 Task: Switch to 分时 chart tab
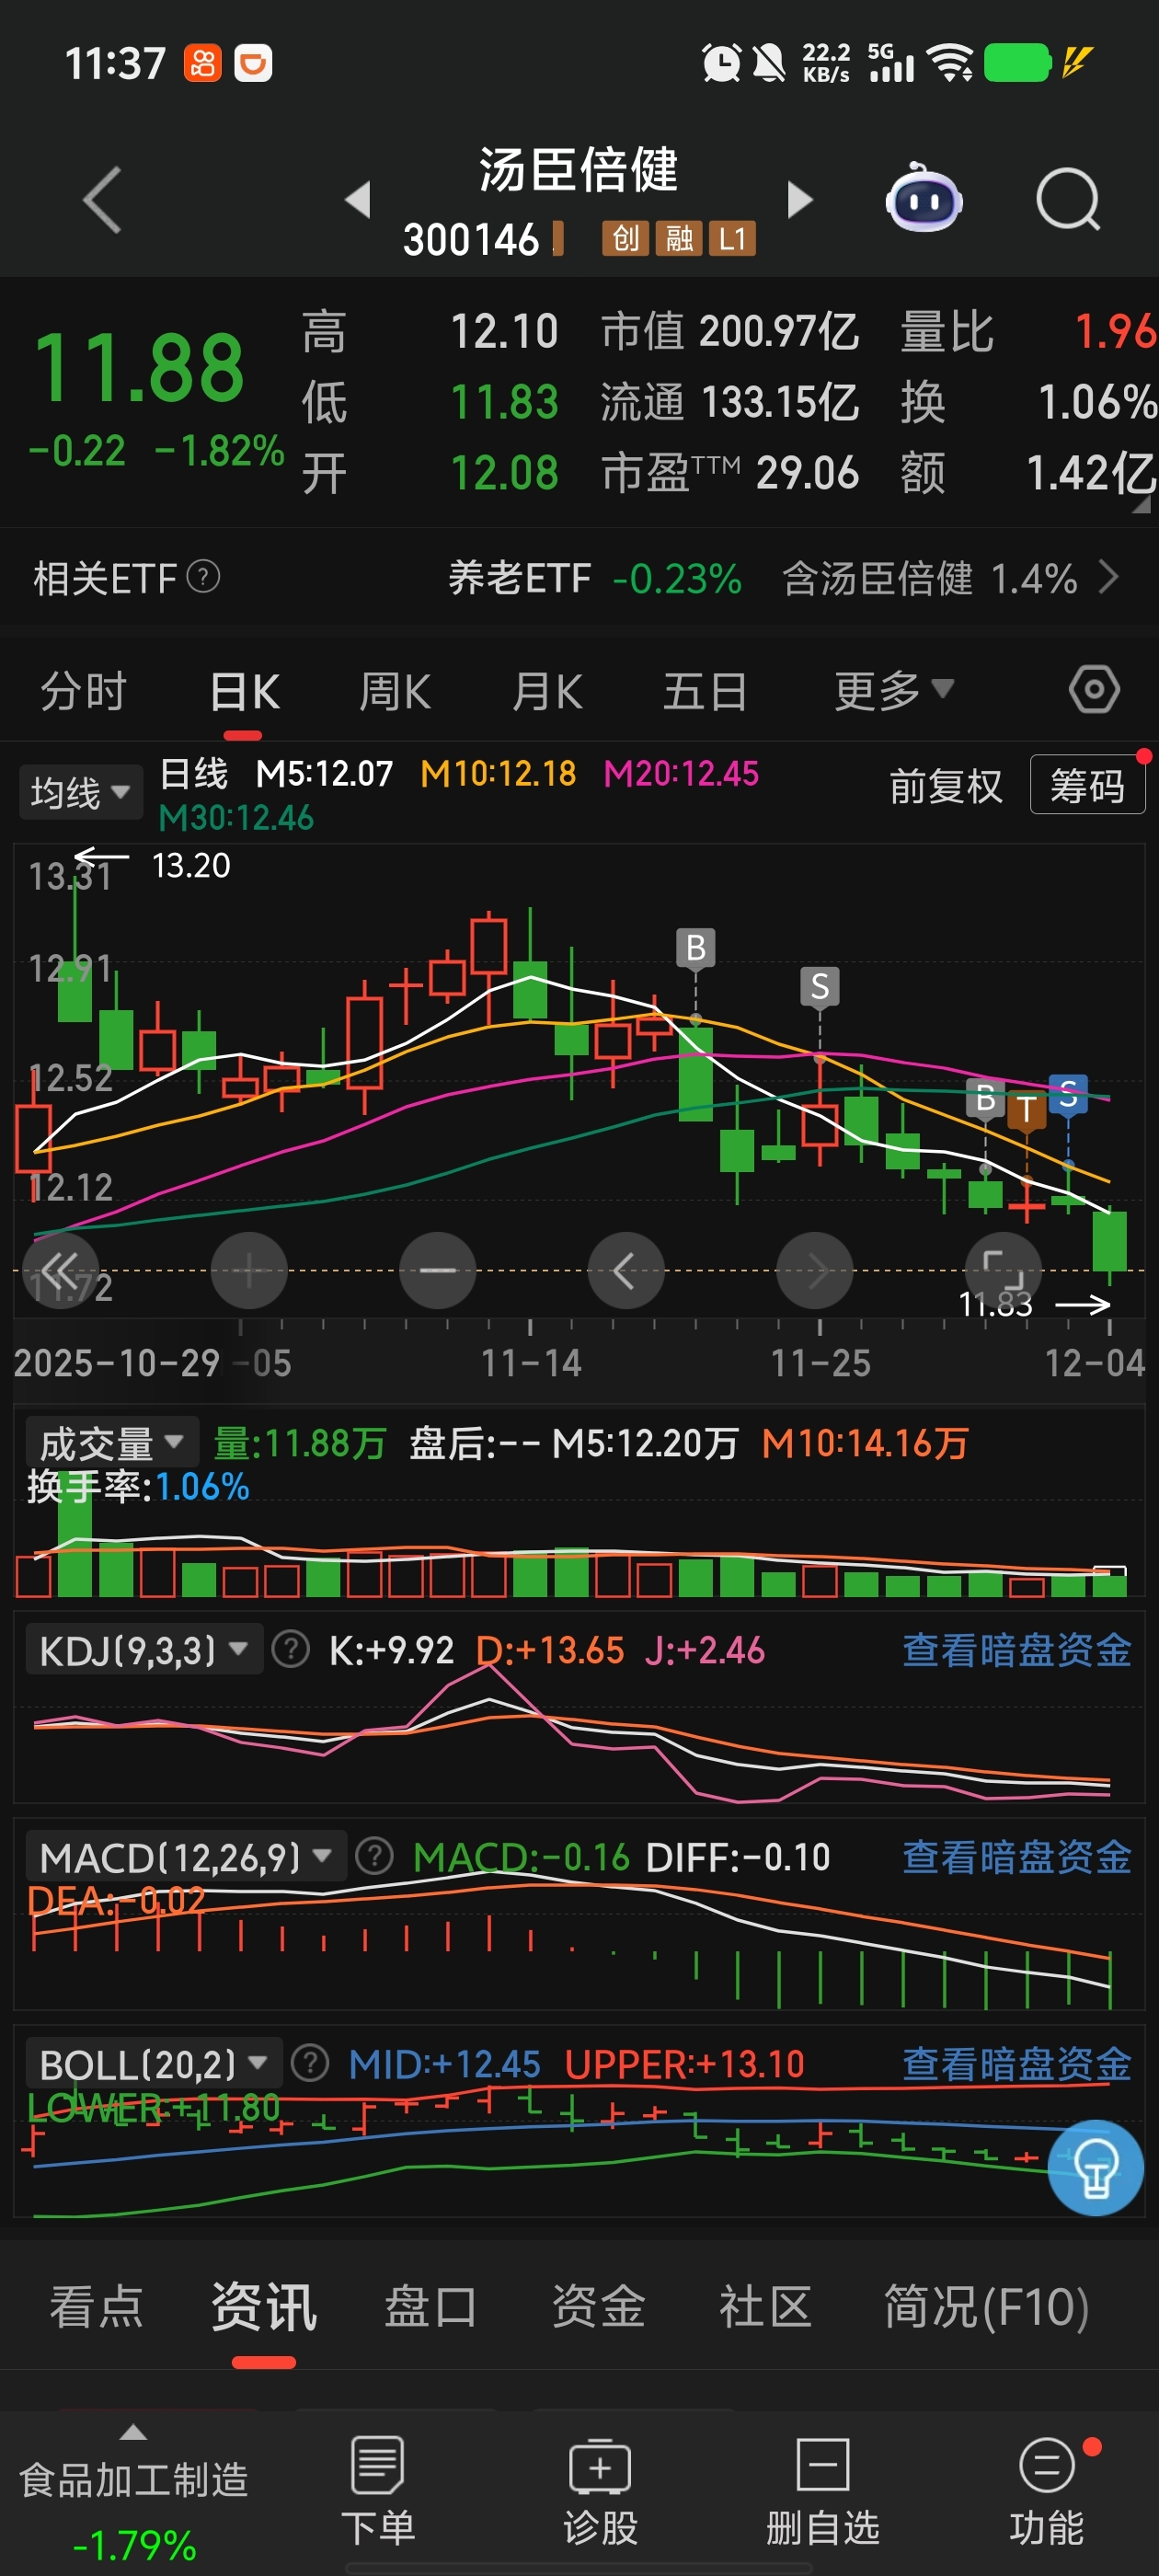83,691
